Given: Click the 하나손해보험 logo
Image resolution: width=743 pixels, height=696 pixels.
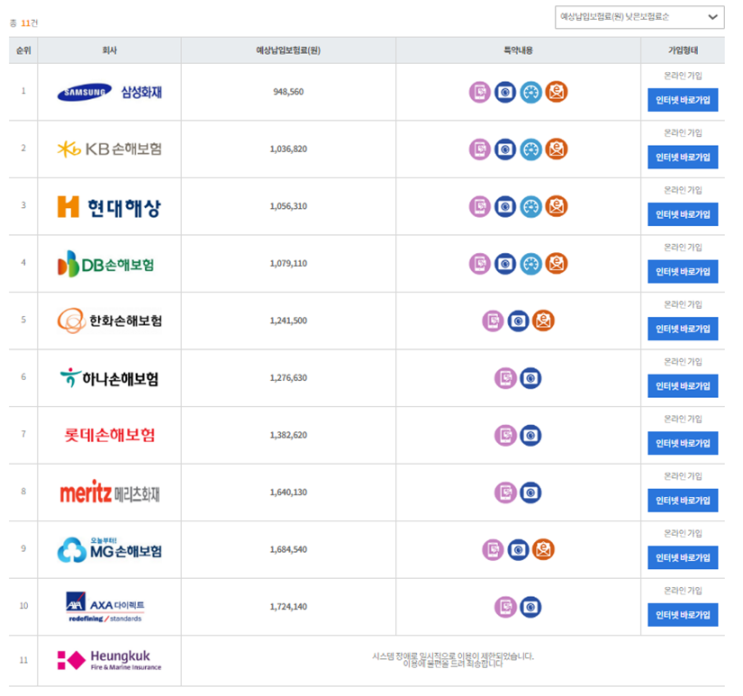Looking at the screenshot, I should (109, 378).
